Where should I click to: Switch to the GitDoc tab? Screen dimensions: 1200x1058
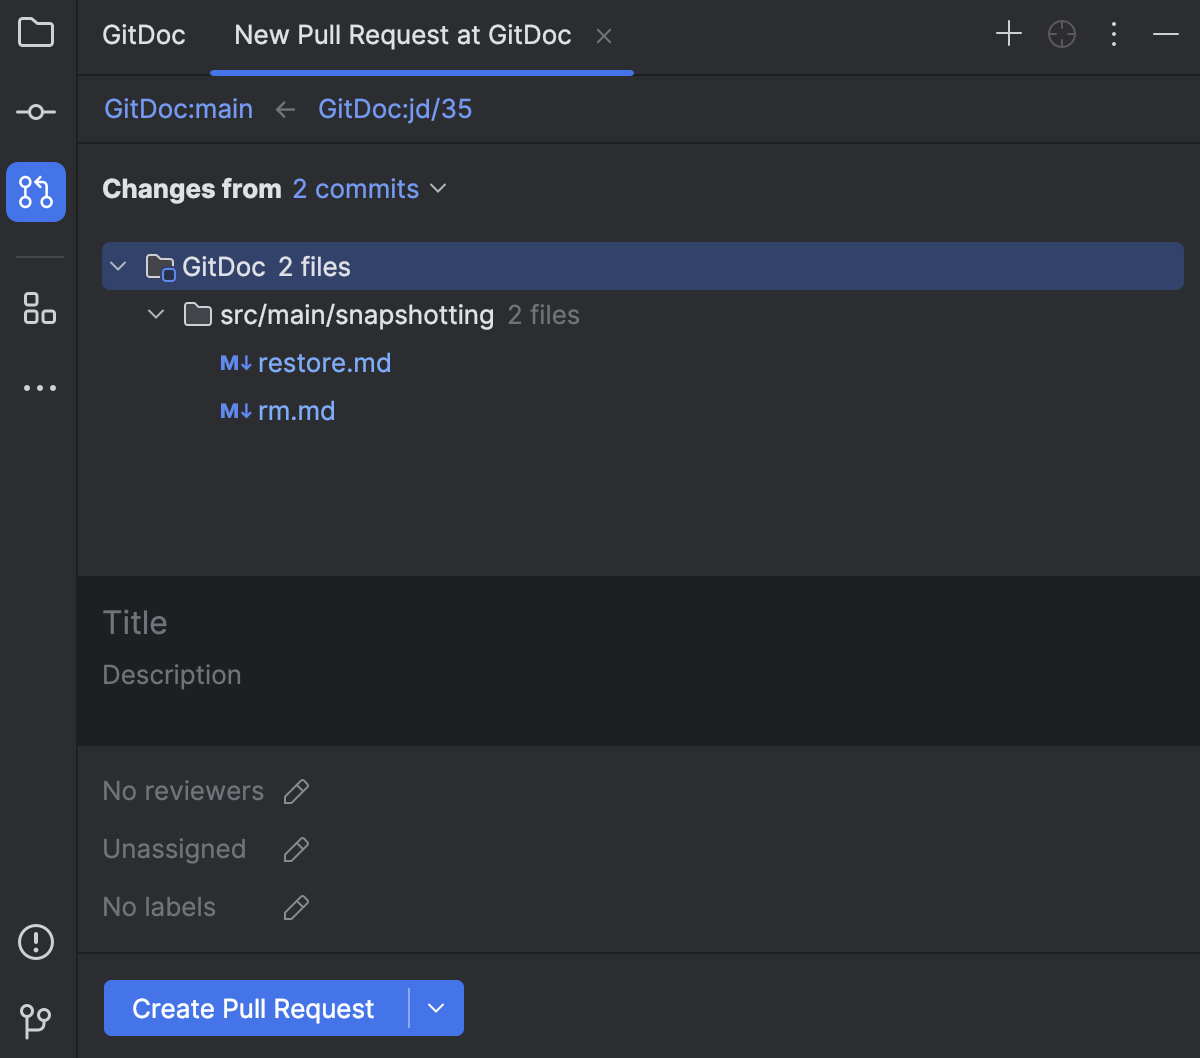tap(143, 34)
